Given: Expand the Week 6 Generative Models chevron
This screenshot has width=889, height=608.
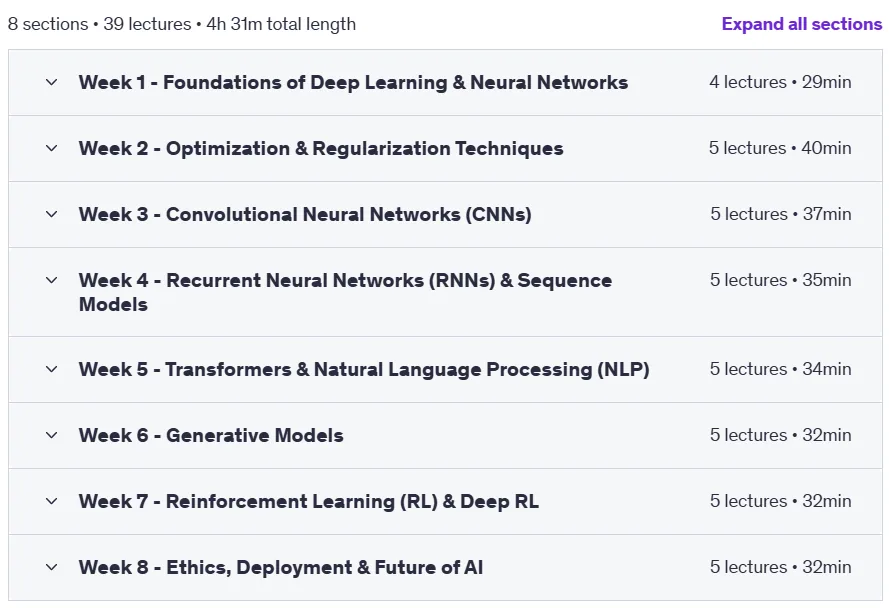Looking at the screenshot, I should point(52,435).
